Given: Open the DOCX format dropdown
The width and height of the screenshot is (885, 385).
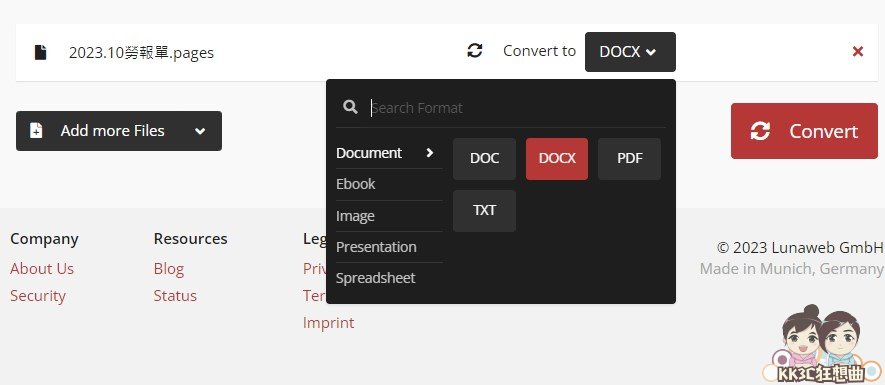Looking at the screenshot, I should 630,52.
